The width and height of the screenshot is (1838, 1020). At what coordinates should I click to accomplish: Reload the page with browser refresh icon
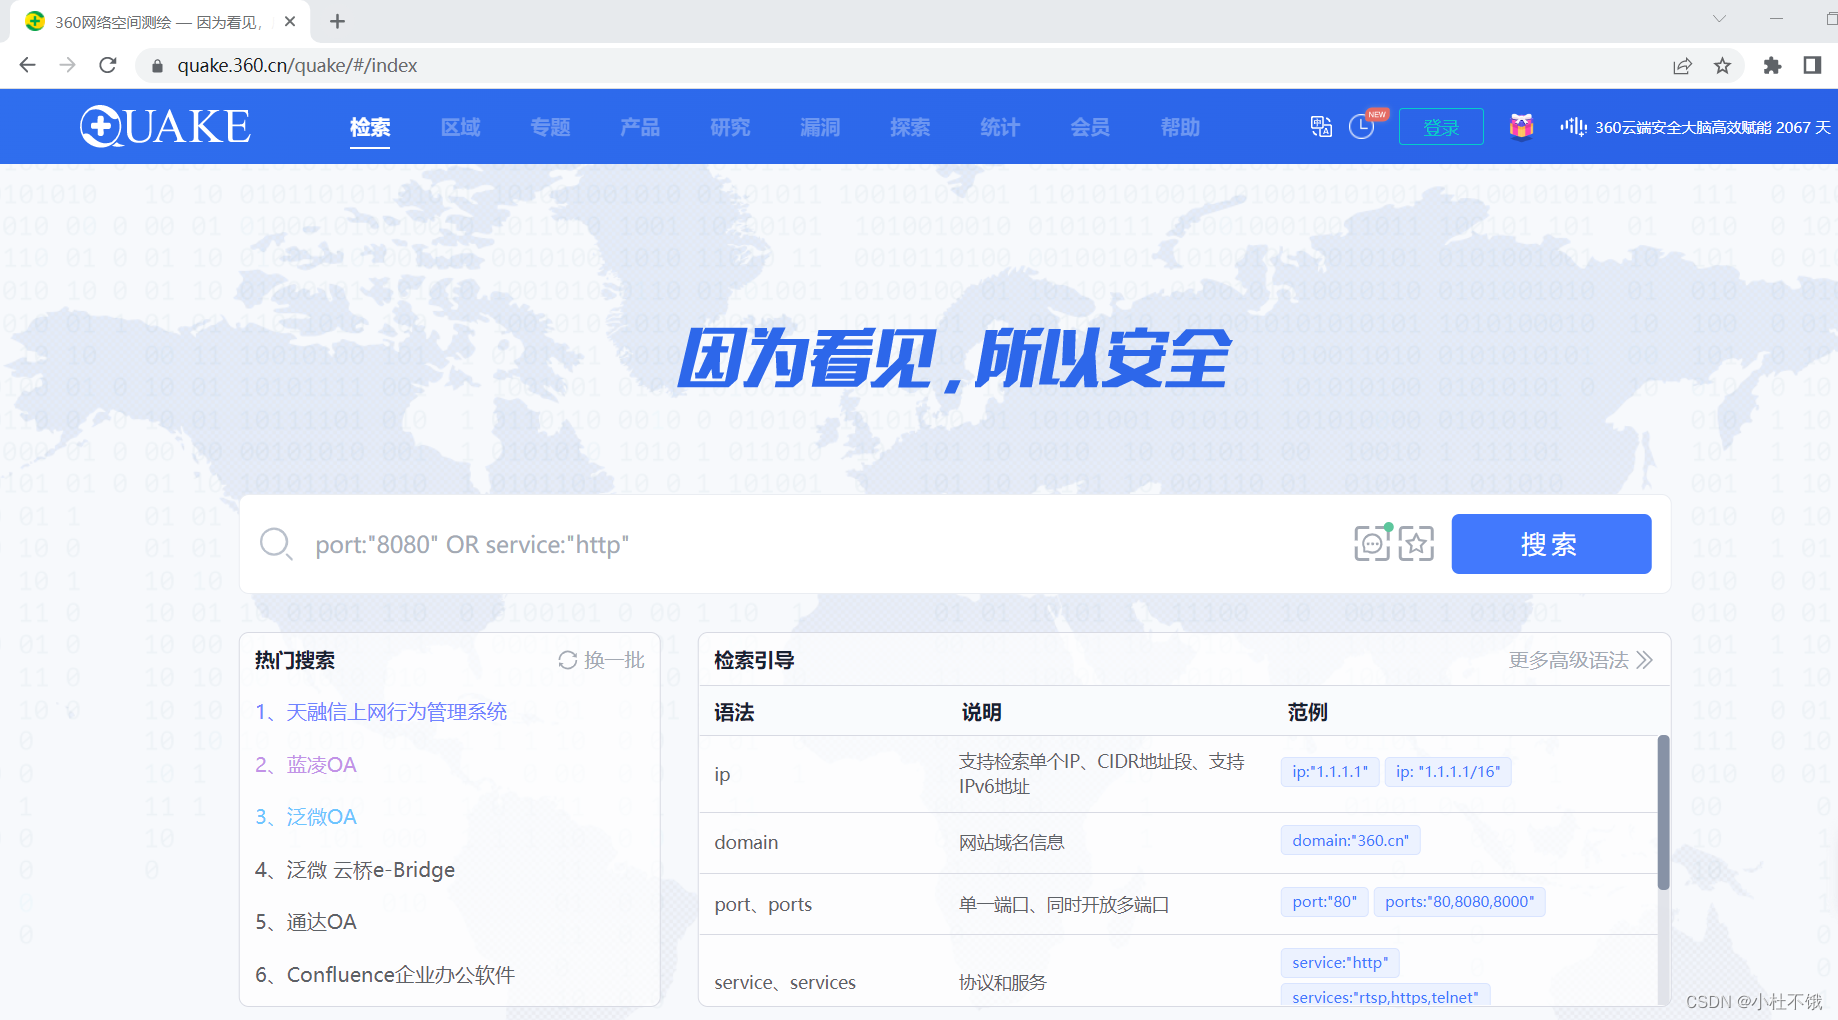[x=108, y=65]
